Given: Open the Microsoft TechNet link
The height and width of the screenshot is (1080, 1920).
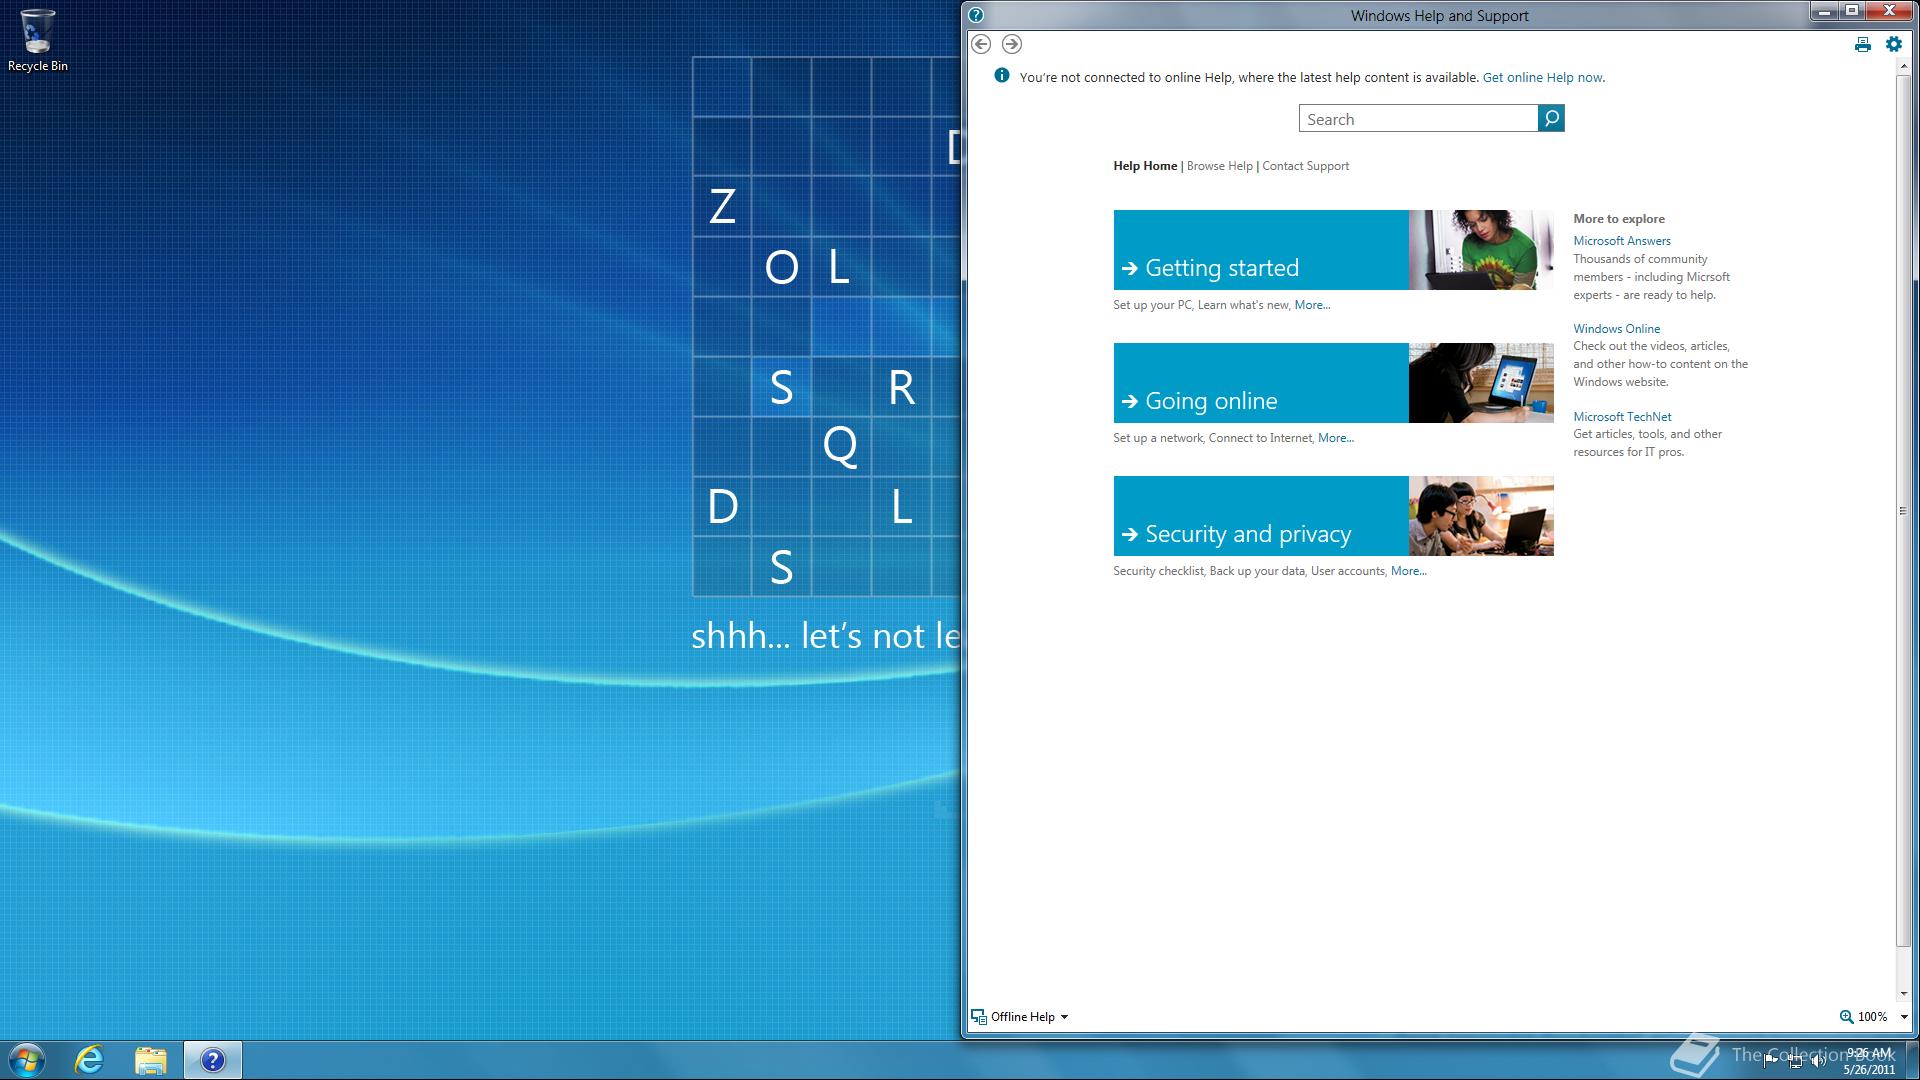Looking at the screenshot, I should click(1622, 417).
